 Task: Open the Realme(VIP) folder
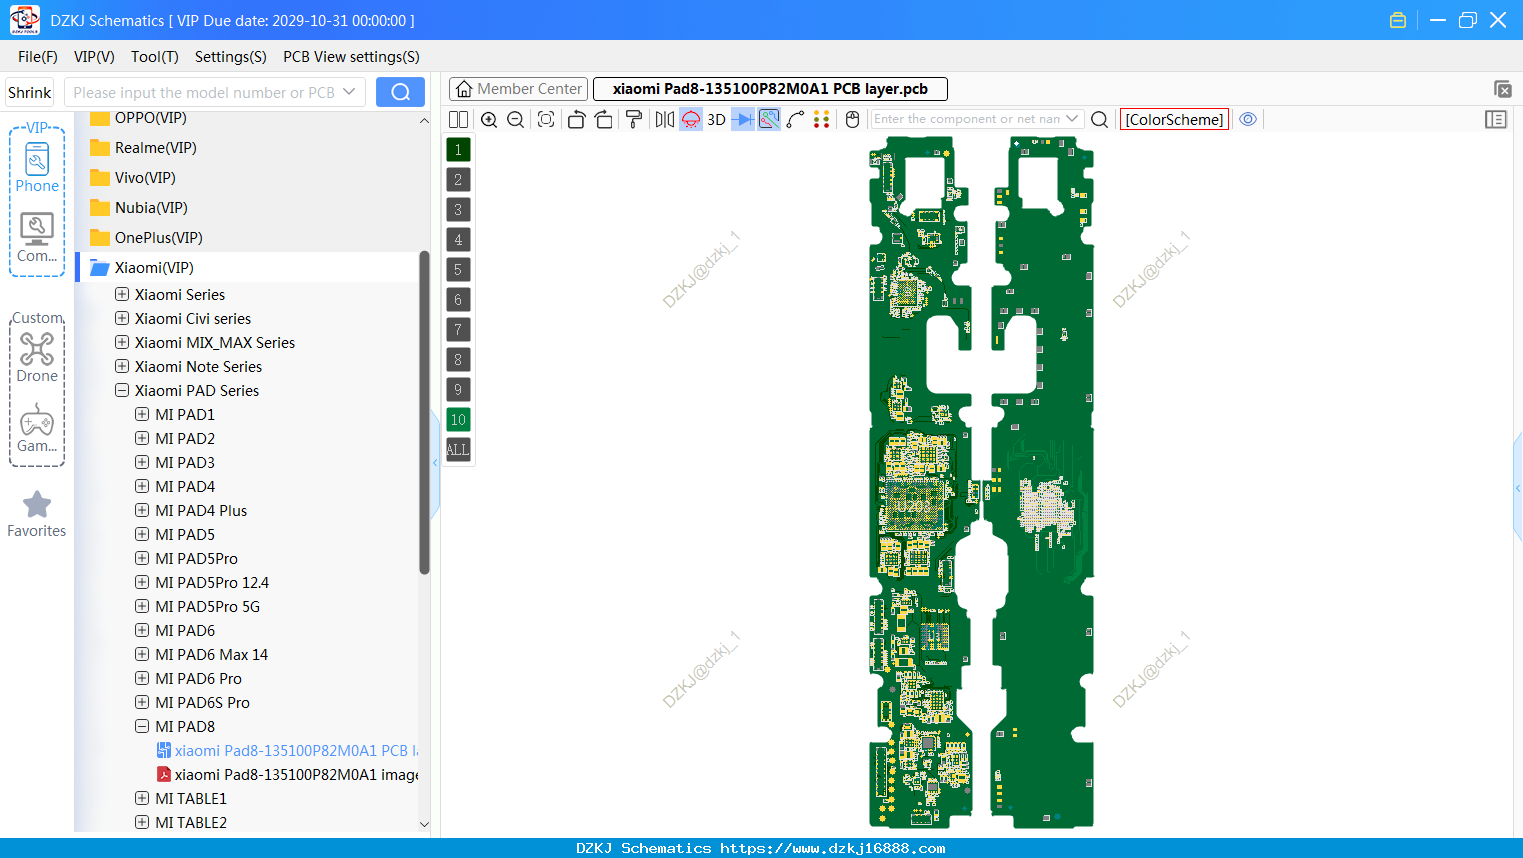tap(143, 147)
